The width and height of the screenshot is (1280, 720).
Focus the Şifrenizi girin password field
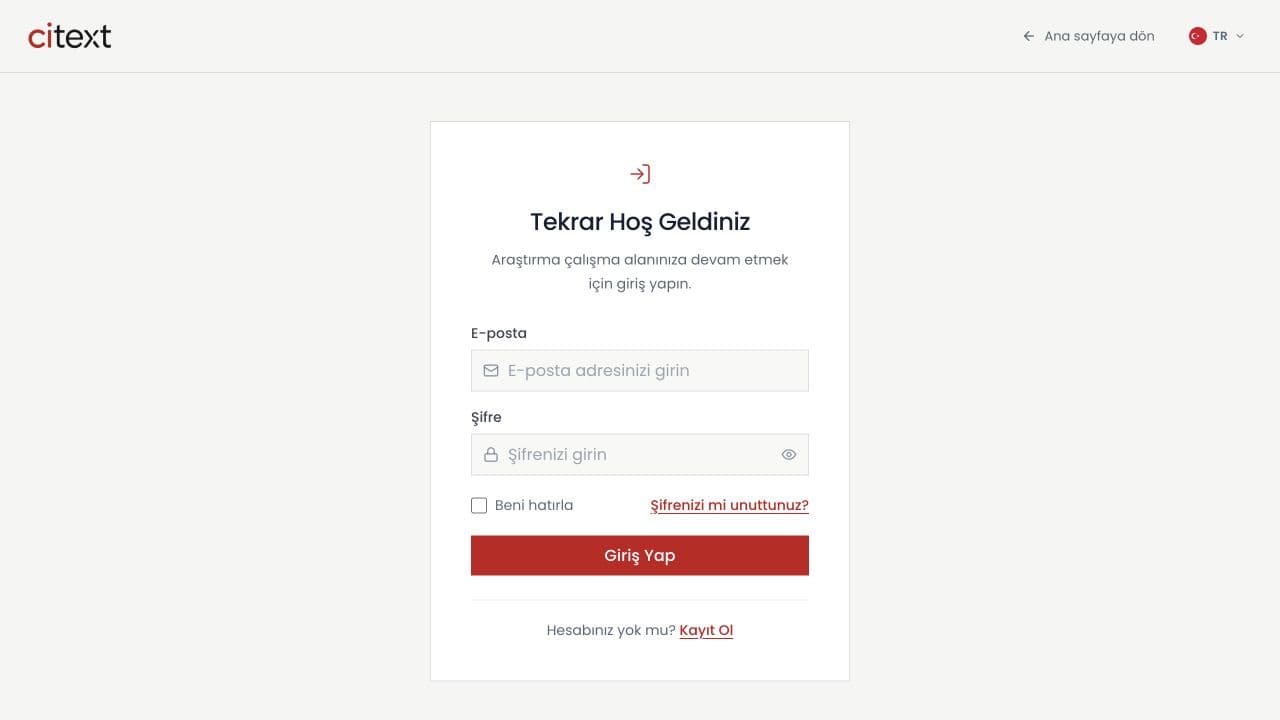[x=640, y=454]
